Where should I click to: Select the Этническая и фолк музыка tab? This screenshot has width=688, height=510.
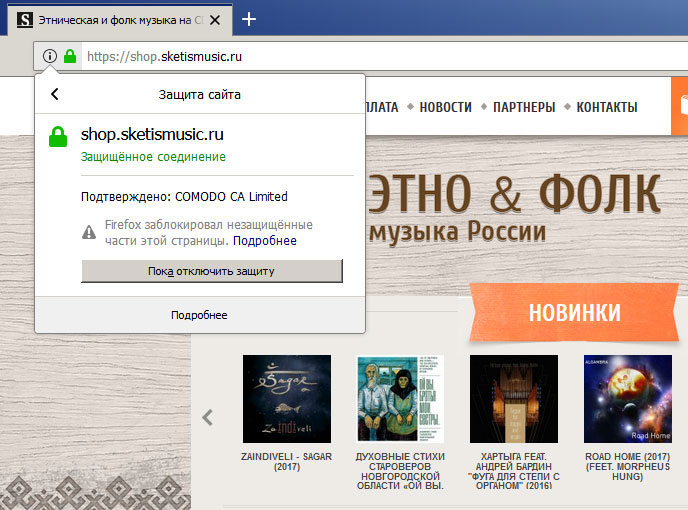(118, 20)
